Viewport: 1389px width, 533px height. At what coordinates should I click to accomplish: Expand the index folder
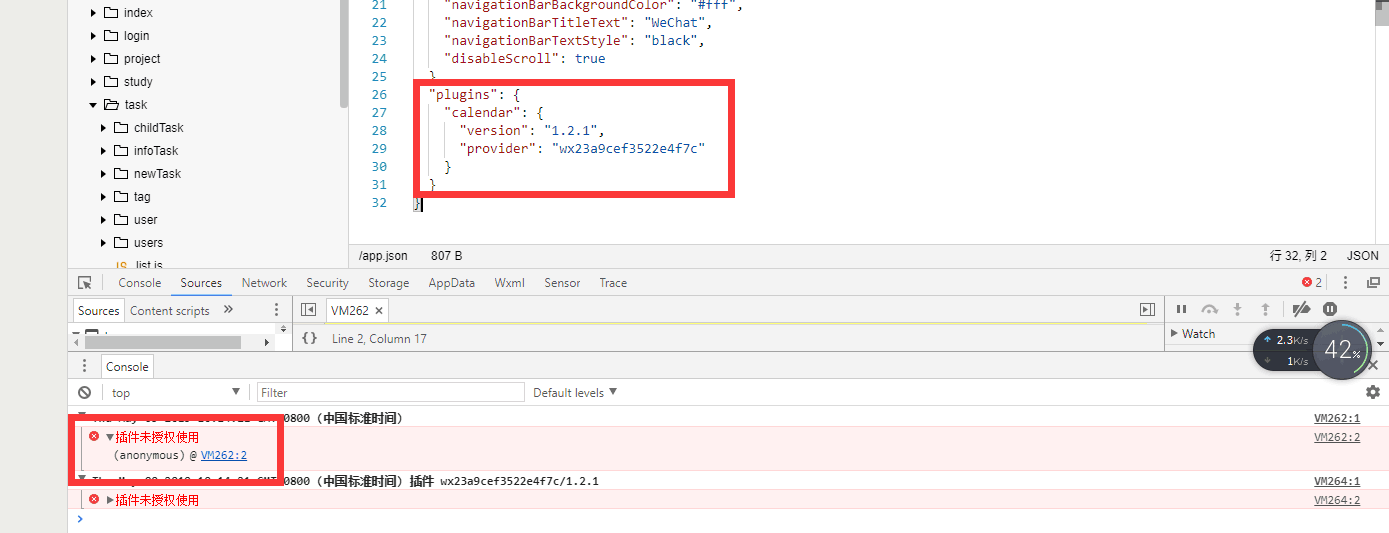point(94,13)
